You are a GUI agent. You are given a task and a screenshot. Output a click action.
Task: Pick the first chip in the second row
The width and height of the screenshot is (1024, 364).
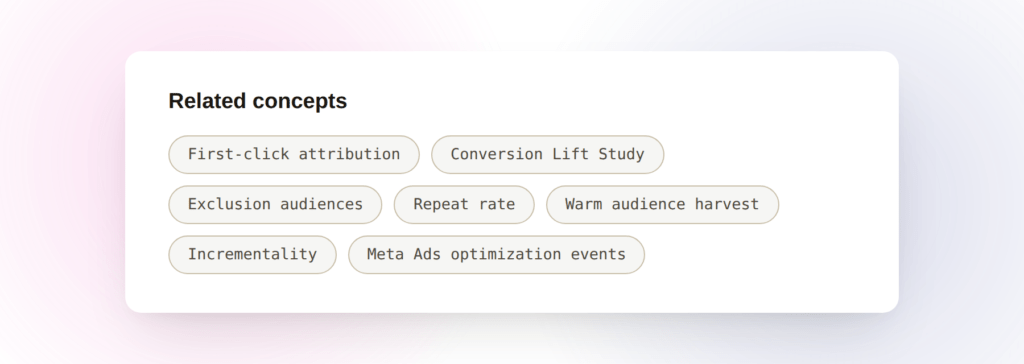tap(275, 205)
